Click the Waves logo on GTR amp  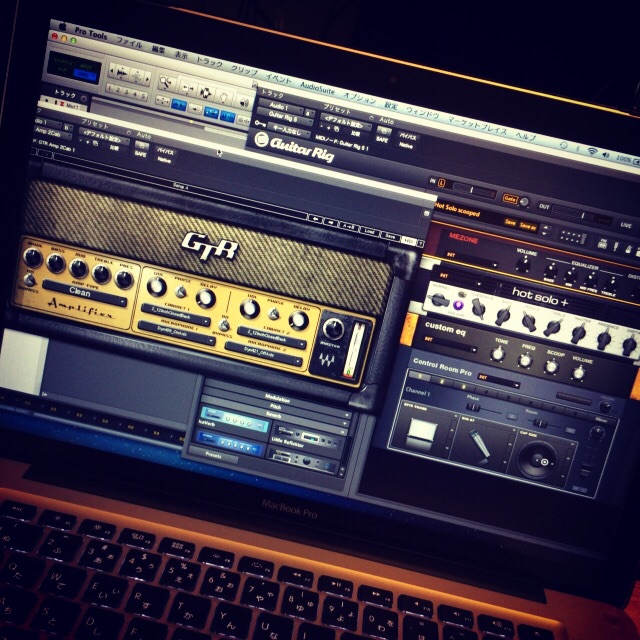pyautogui.click(x=327, y=359)
